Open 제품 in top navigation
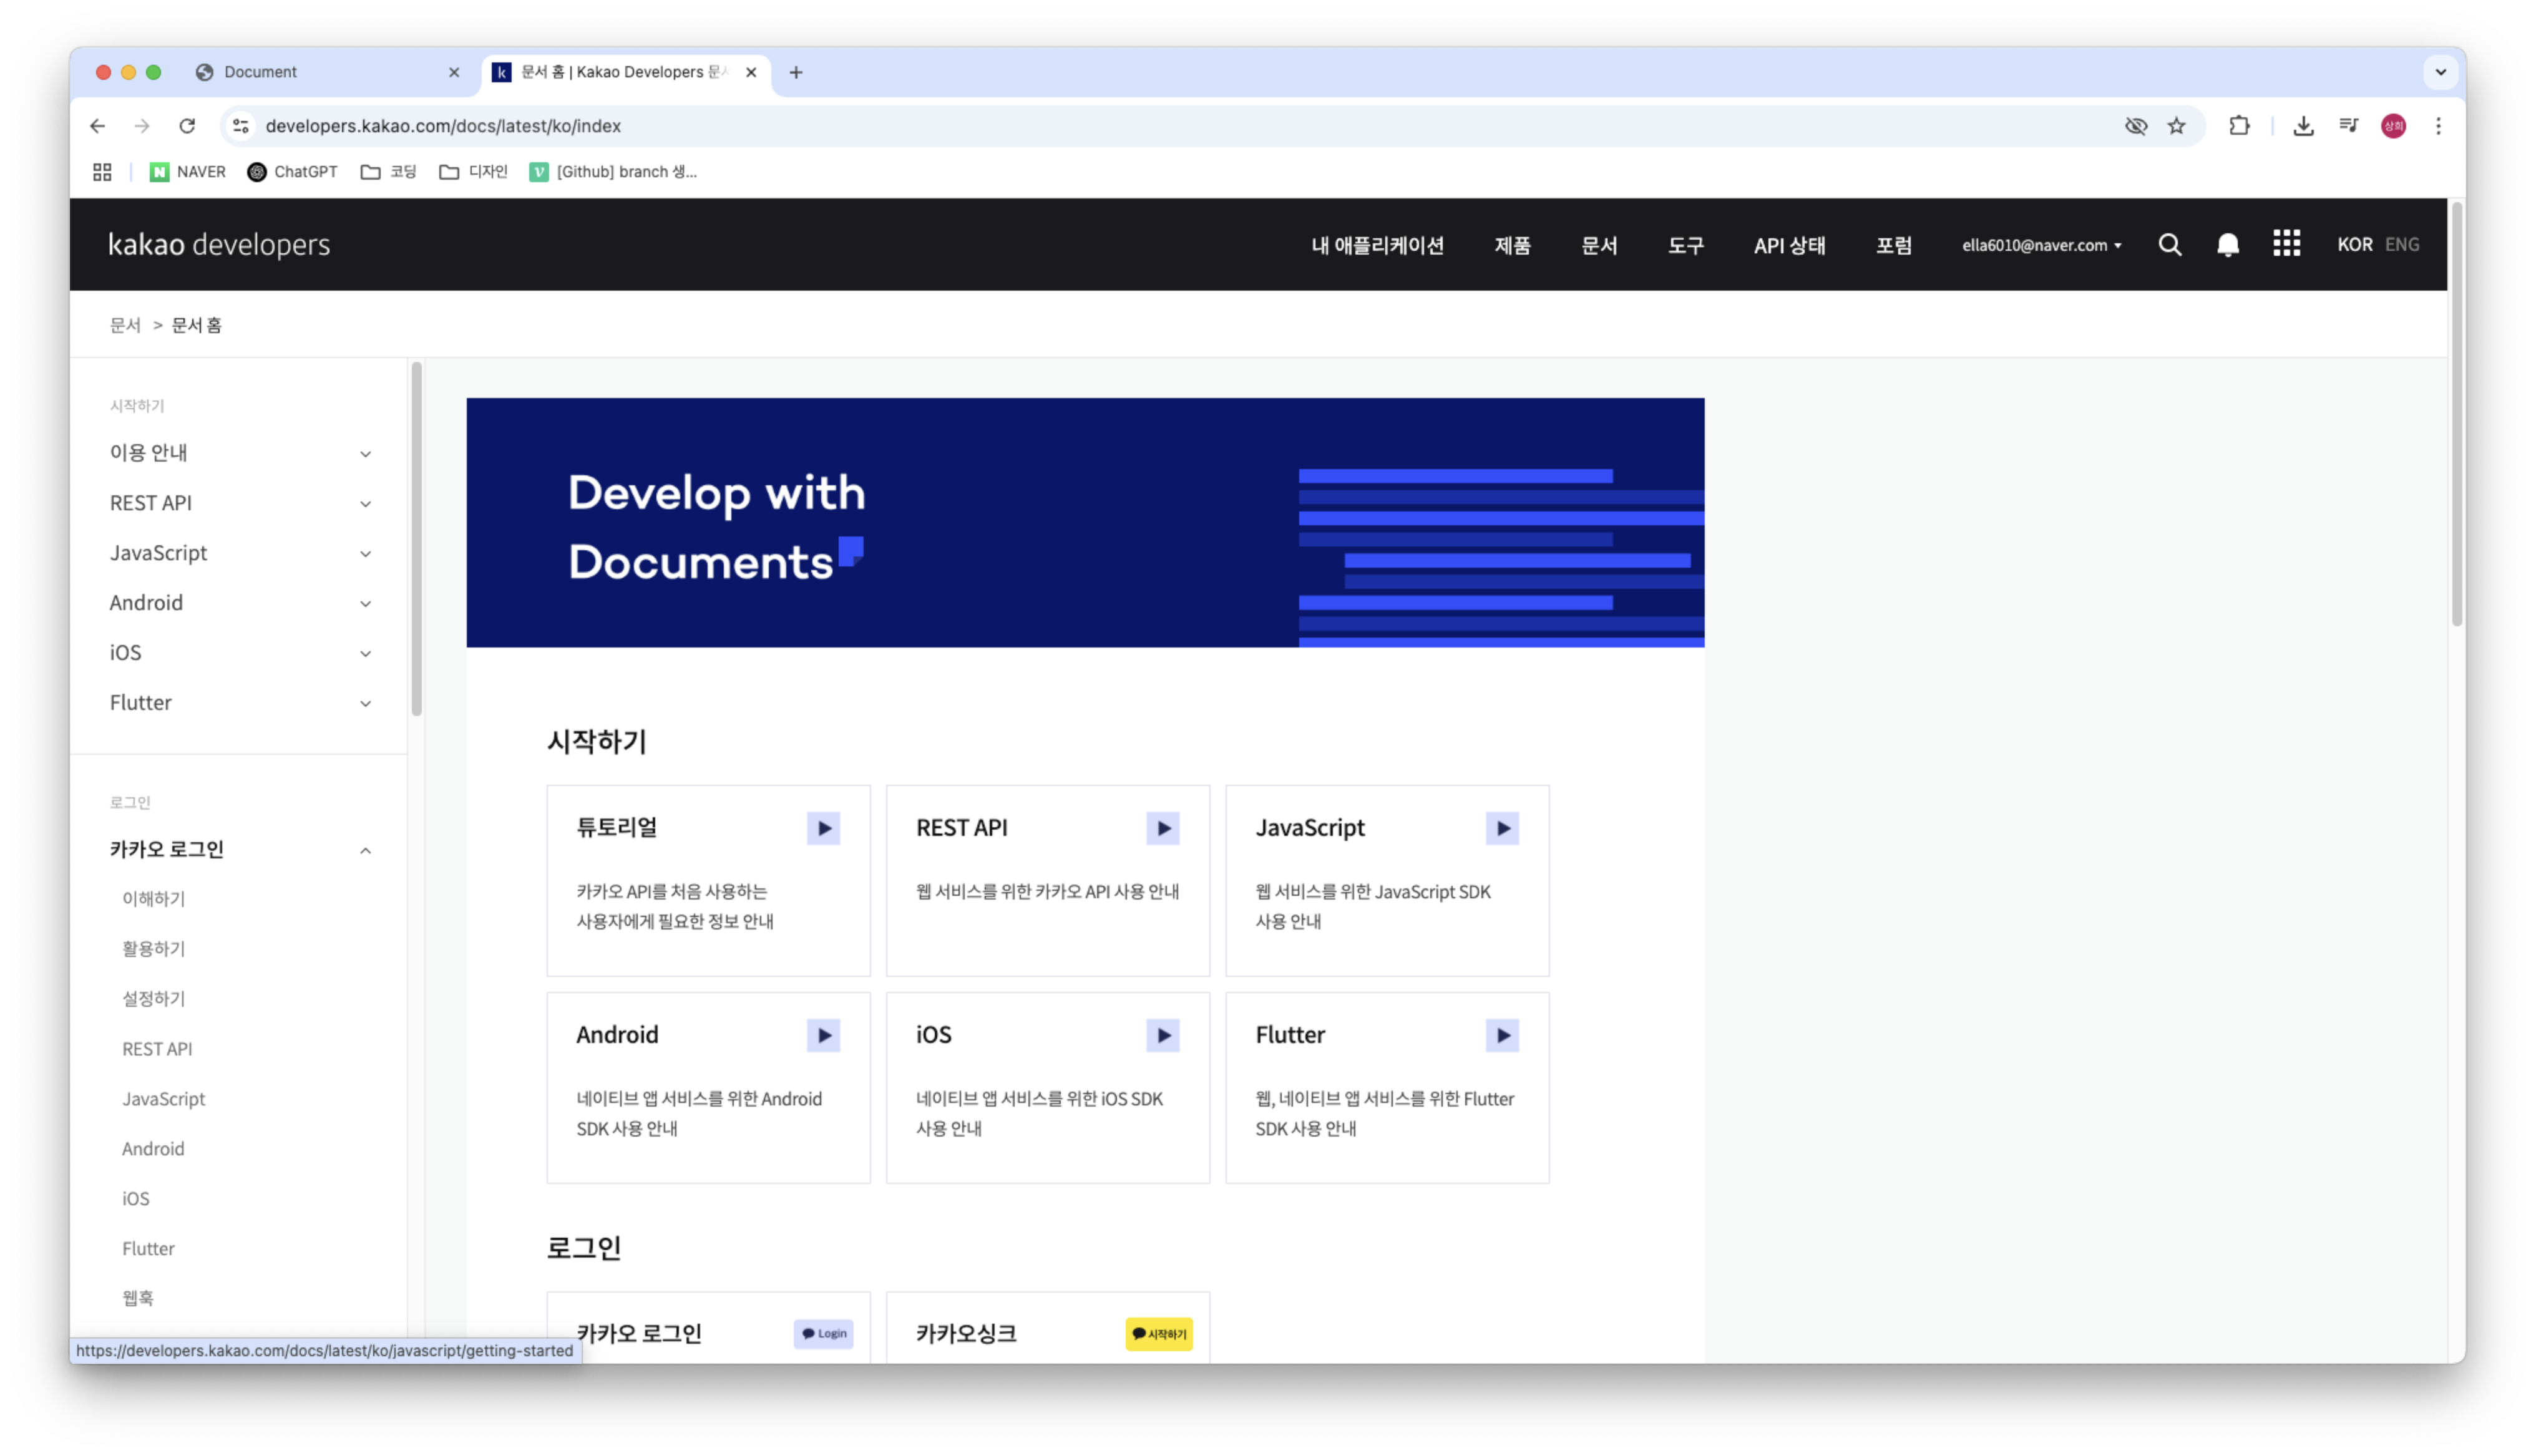2536x1456 pixels. (1512, 245)
